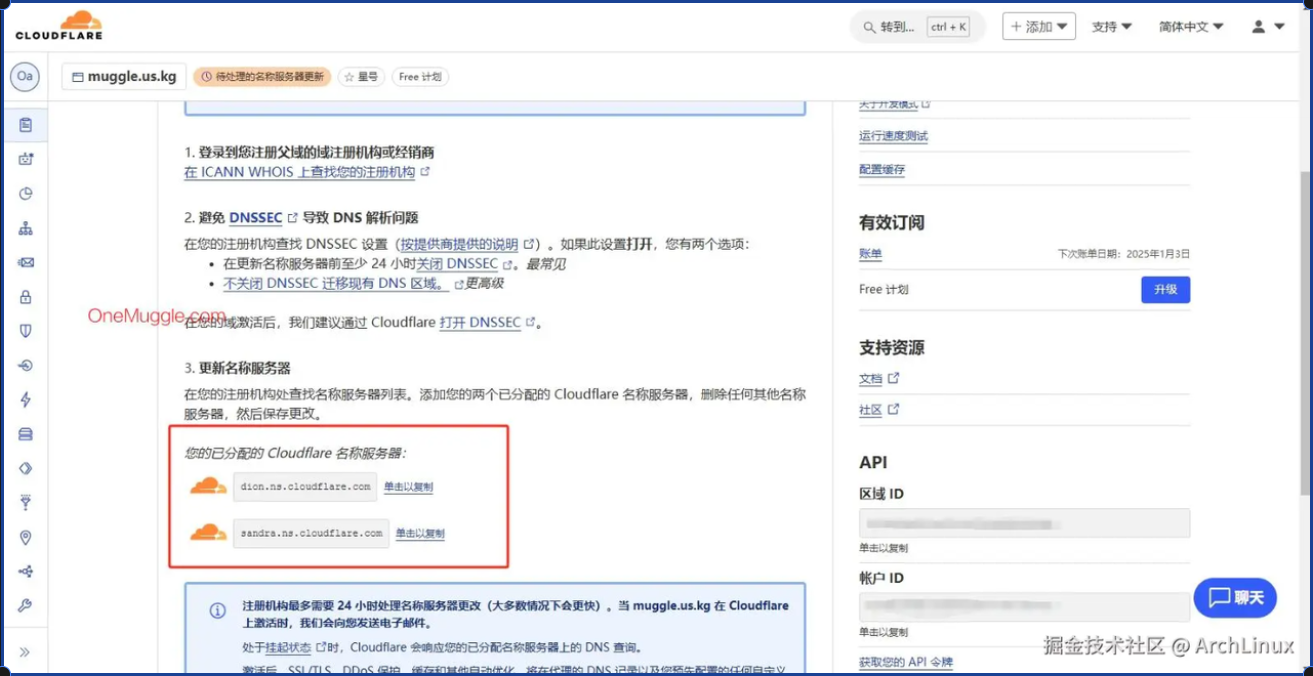Open the Caching storage sidebar icon
The height and width of the screenshot is (676, 1313).
click(x=25, y=434)
